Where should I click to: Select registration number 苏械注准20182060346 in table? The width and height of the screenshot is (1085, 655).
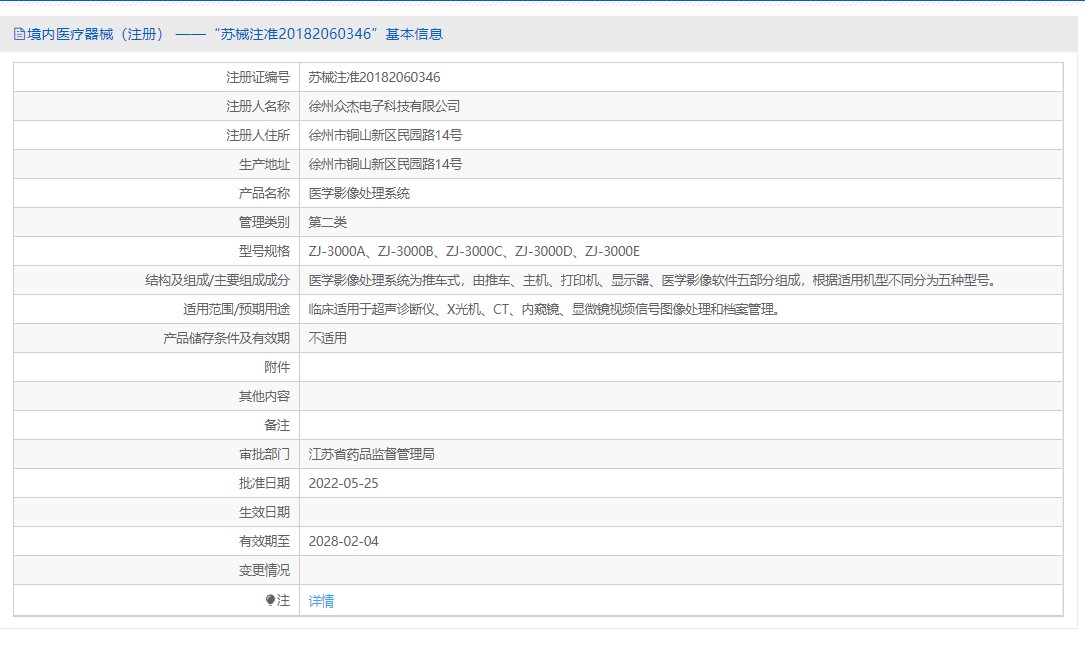[x=374, y=77]
